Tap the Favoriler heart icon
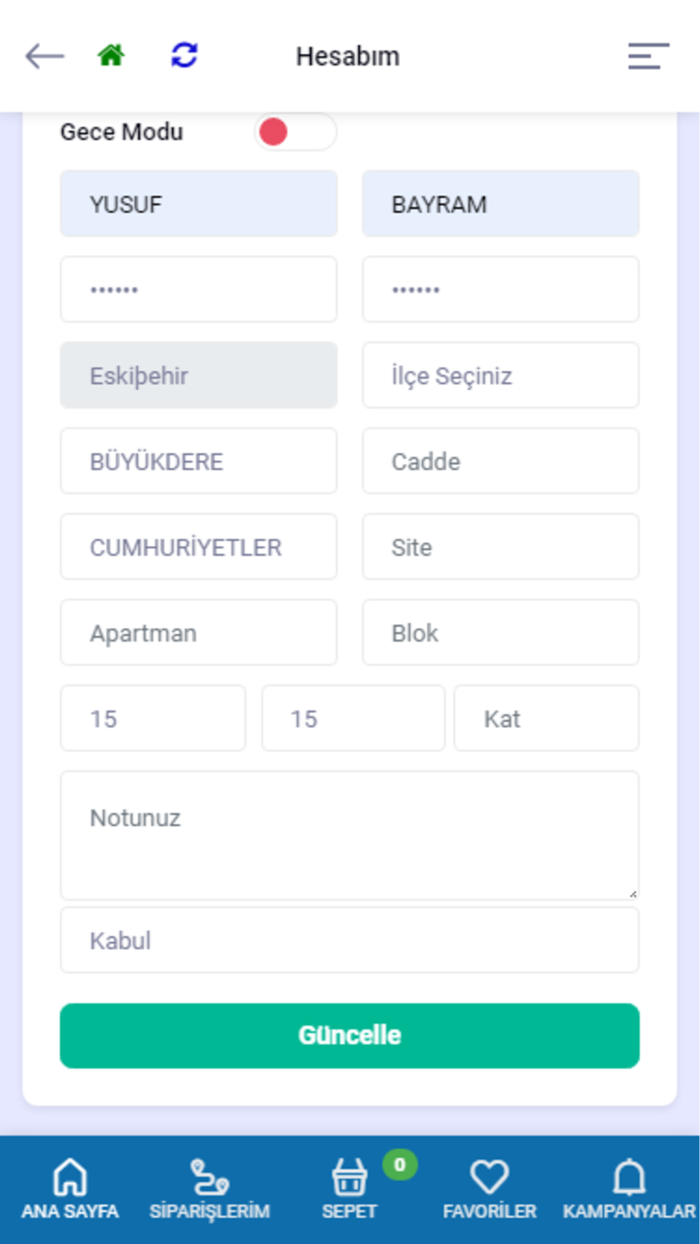This screenshot has height=1244, width=700. (x=489, y=1180)
